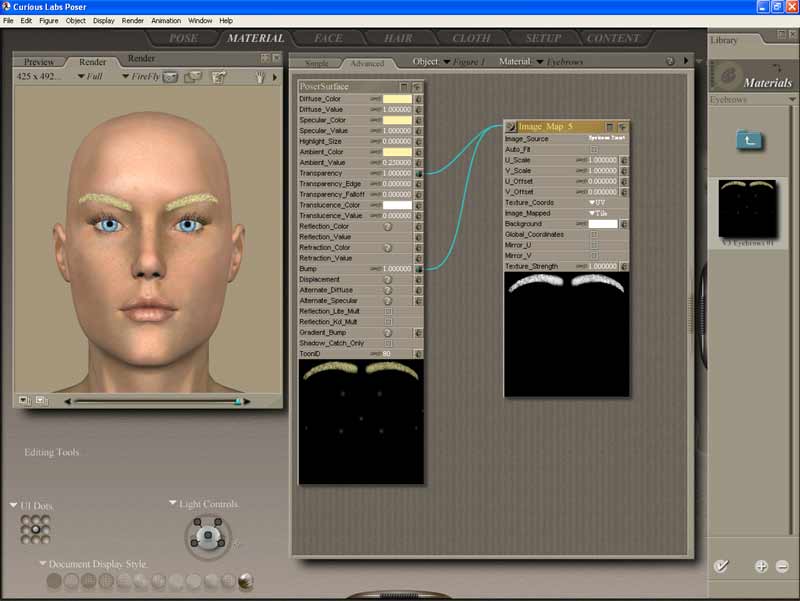Click the checkmark apply icon in Library
Viewport: 800px width, 601px height.
(x=721, y=566)
